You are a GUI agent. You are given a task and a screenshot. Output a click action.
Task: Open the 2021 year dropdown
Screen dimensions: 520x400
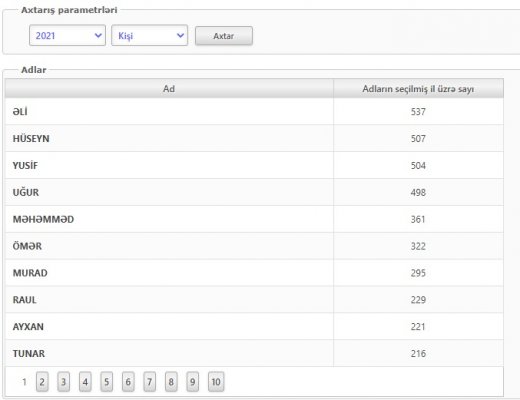(67, 35)
